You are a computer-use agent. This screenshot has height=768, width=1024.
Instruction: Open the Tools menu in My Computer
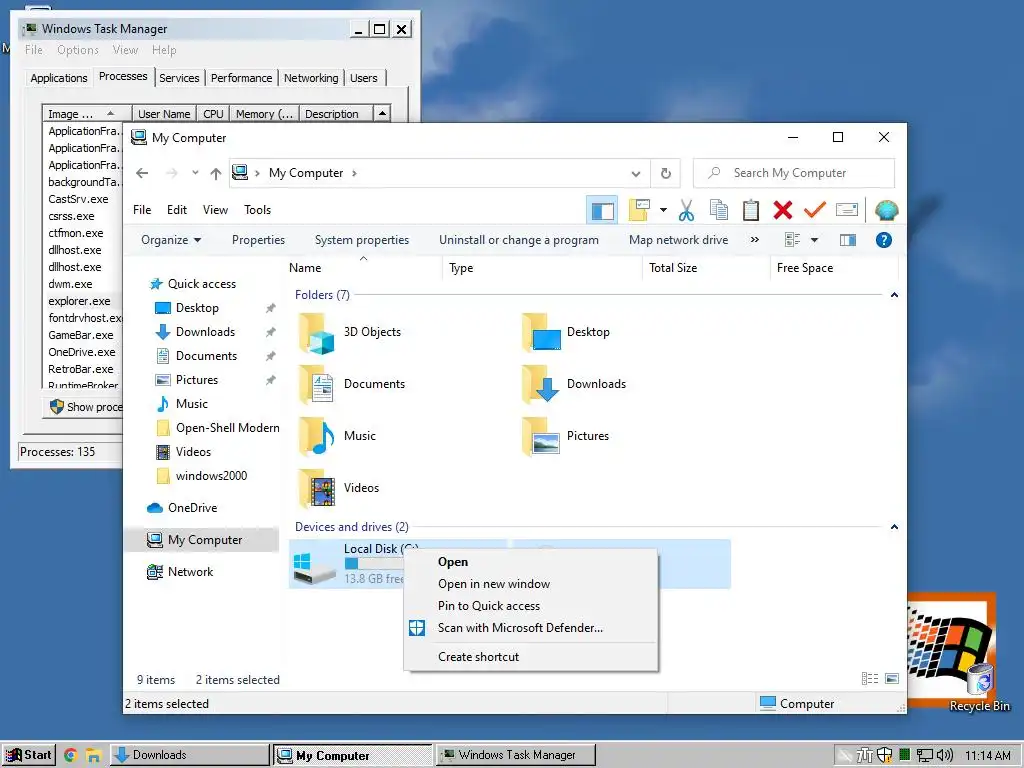257,210
